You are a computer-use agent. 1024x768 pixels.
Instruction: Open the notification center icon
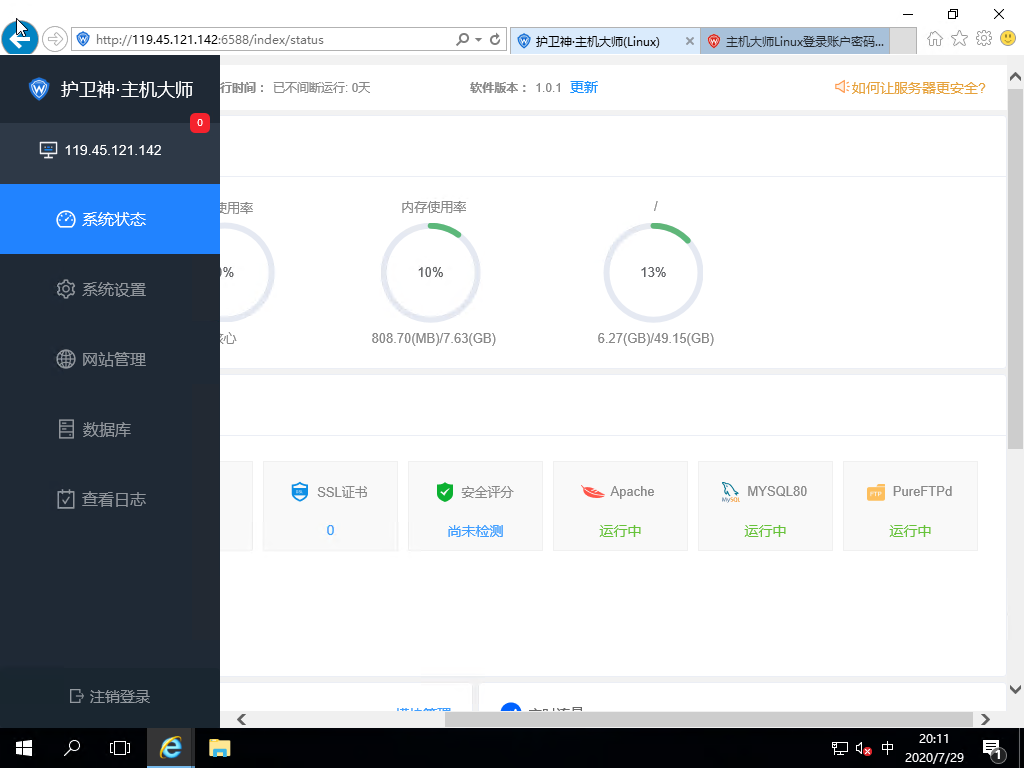[992, 749]
